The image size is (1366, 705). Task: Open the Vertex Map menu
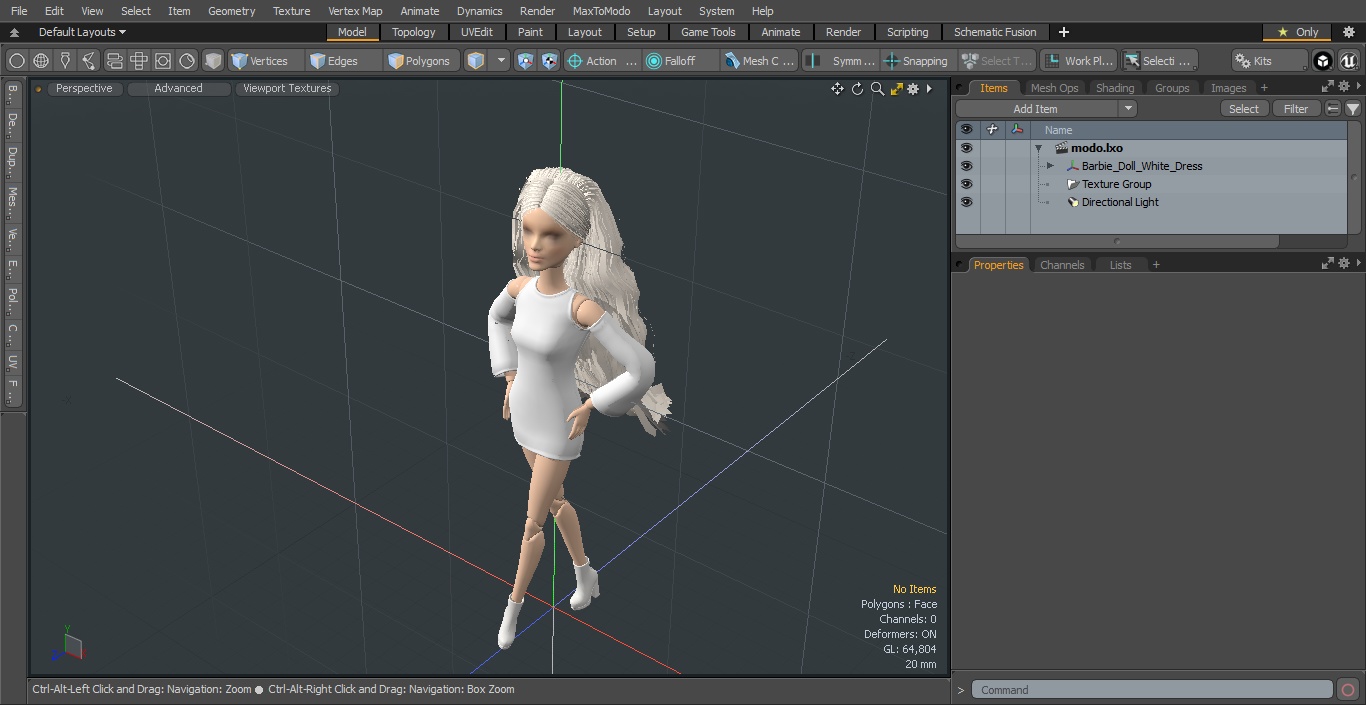point(355,11)
